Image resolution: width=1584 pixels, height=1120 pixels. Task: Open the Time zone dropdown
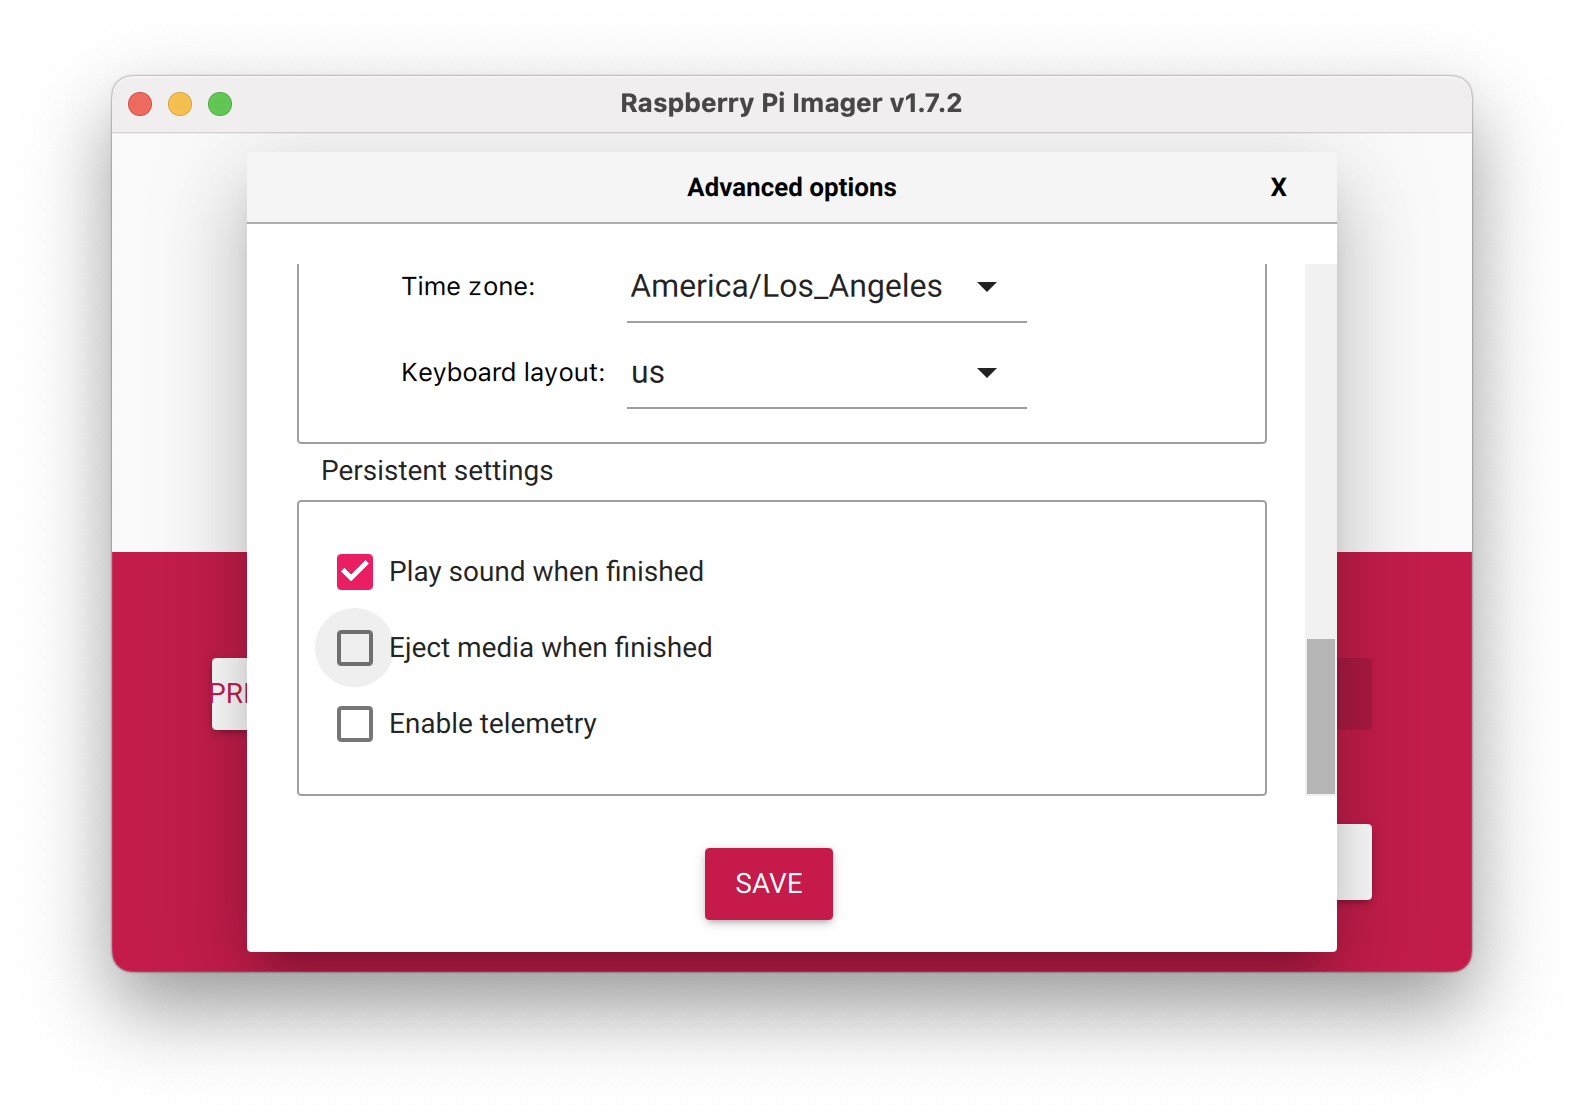(826, 287)
